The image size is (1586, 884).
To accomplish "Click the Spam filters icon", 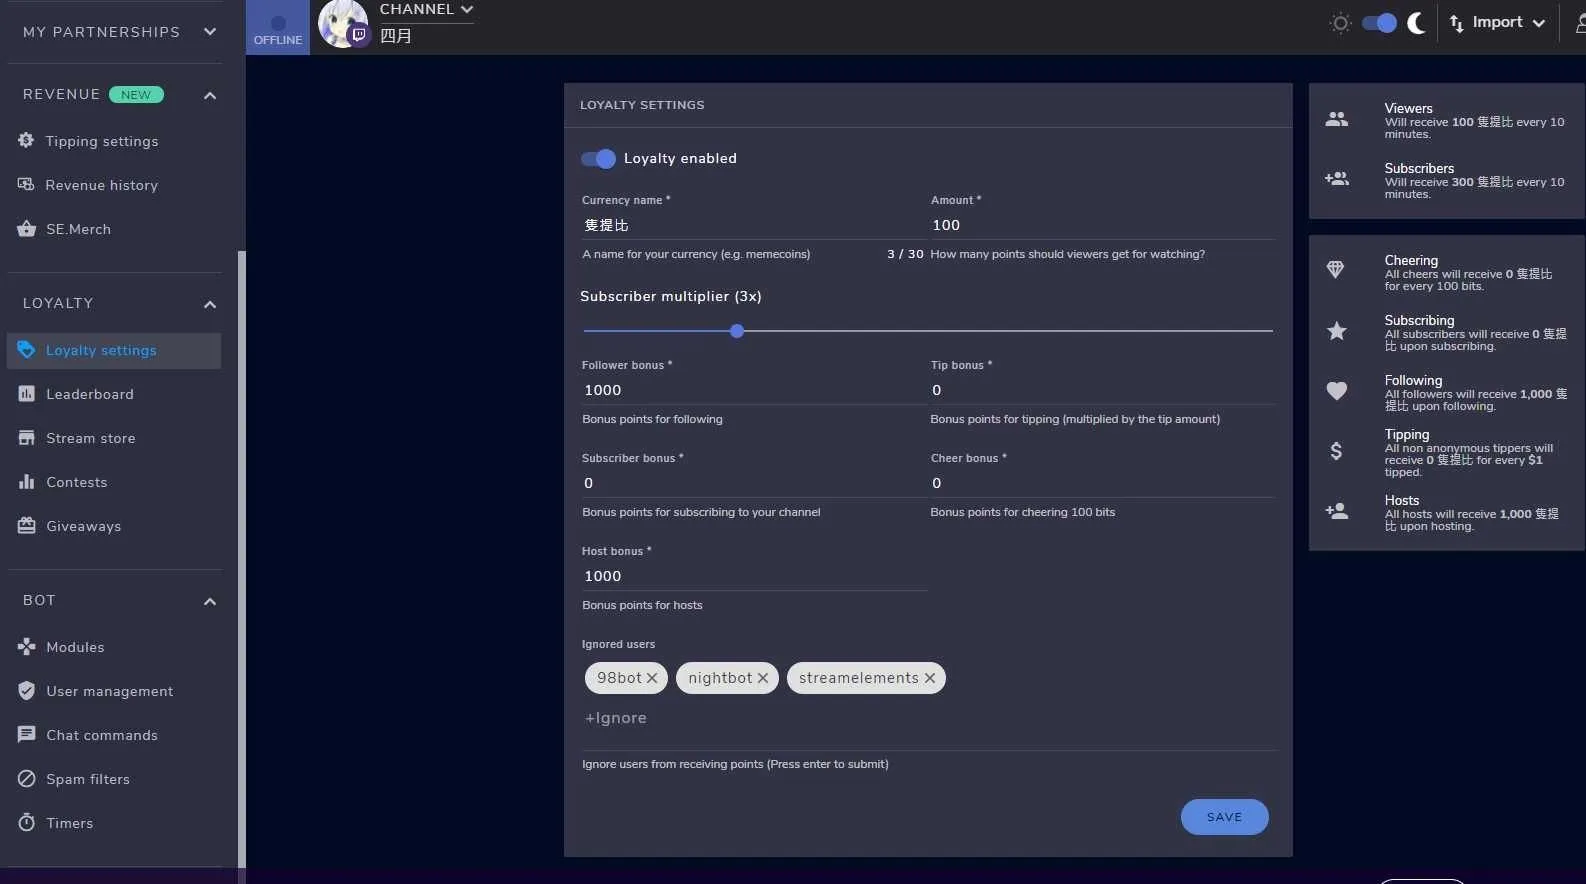I will point(26,779).
